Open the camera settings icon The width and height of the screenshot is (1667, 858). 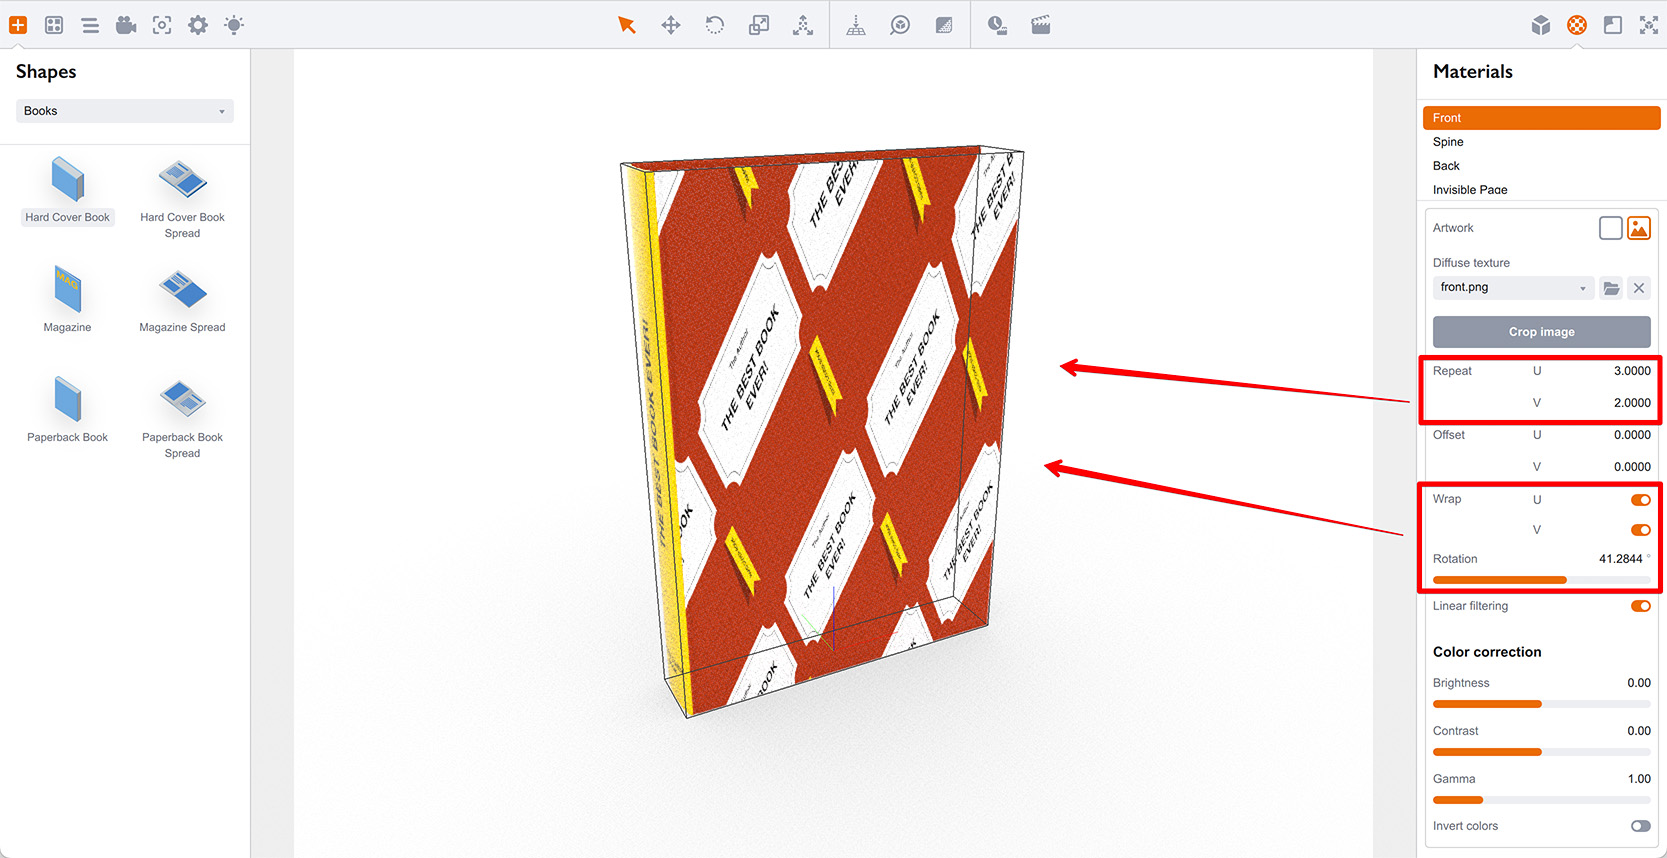[x=126, y=25]
